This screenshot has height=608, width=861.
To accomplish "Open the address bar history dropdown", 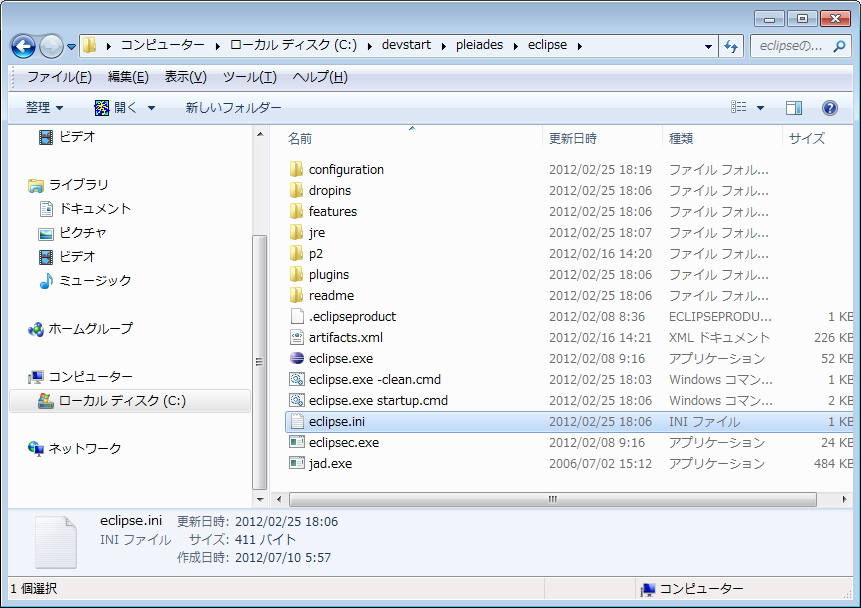I will click(708, 47).
